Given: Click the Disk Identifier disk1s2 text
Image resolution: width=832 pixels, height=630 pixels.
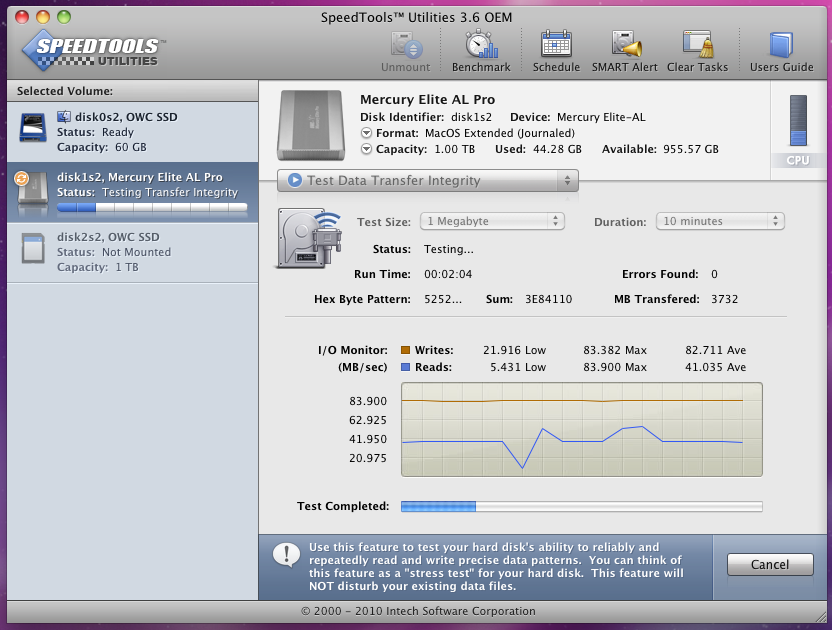Looking at the screenshot, I should [426, 117].
